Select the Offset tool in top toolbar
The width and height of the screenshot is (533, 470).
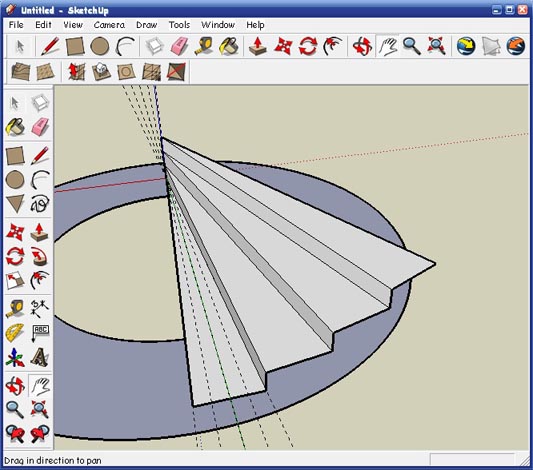(x=333, y=46)
